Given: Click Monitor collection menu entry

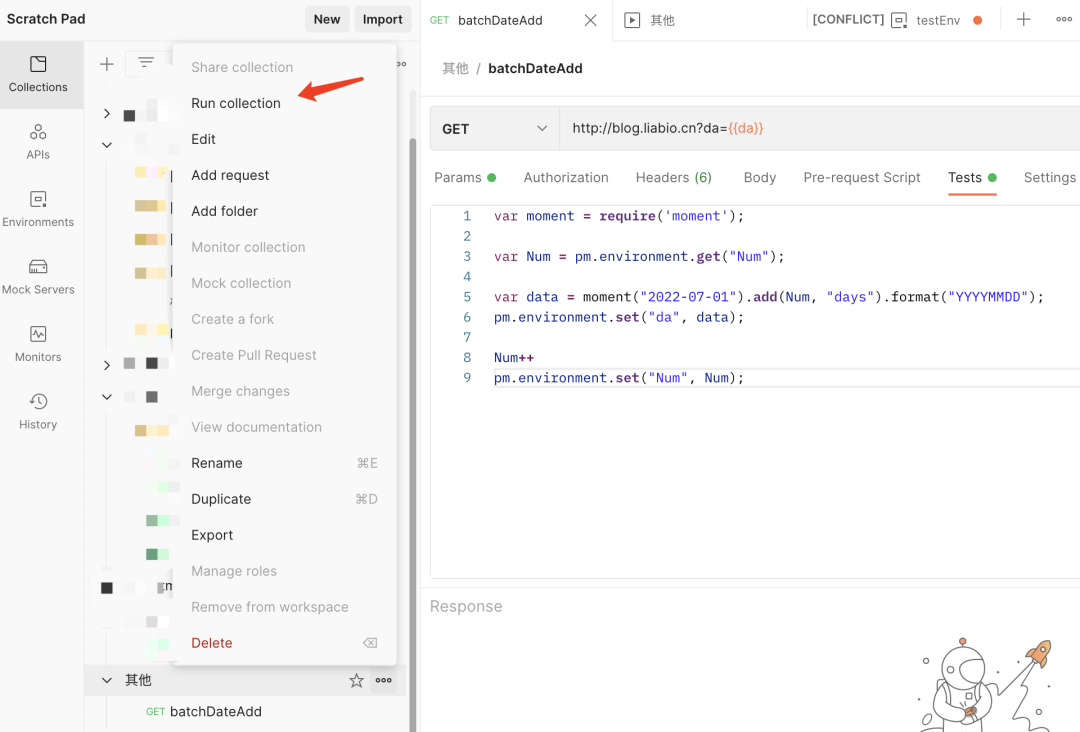Looking at the screenshot, I should (284, 247).
